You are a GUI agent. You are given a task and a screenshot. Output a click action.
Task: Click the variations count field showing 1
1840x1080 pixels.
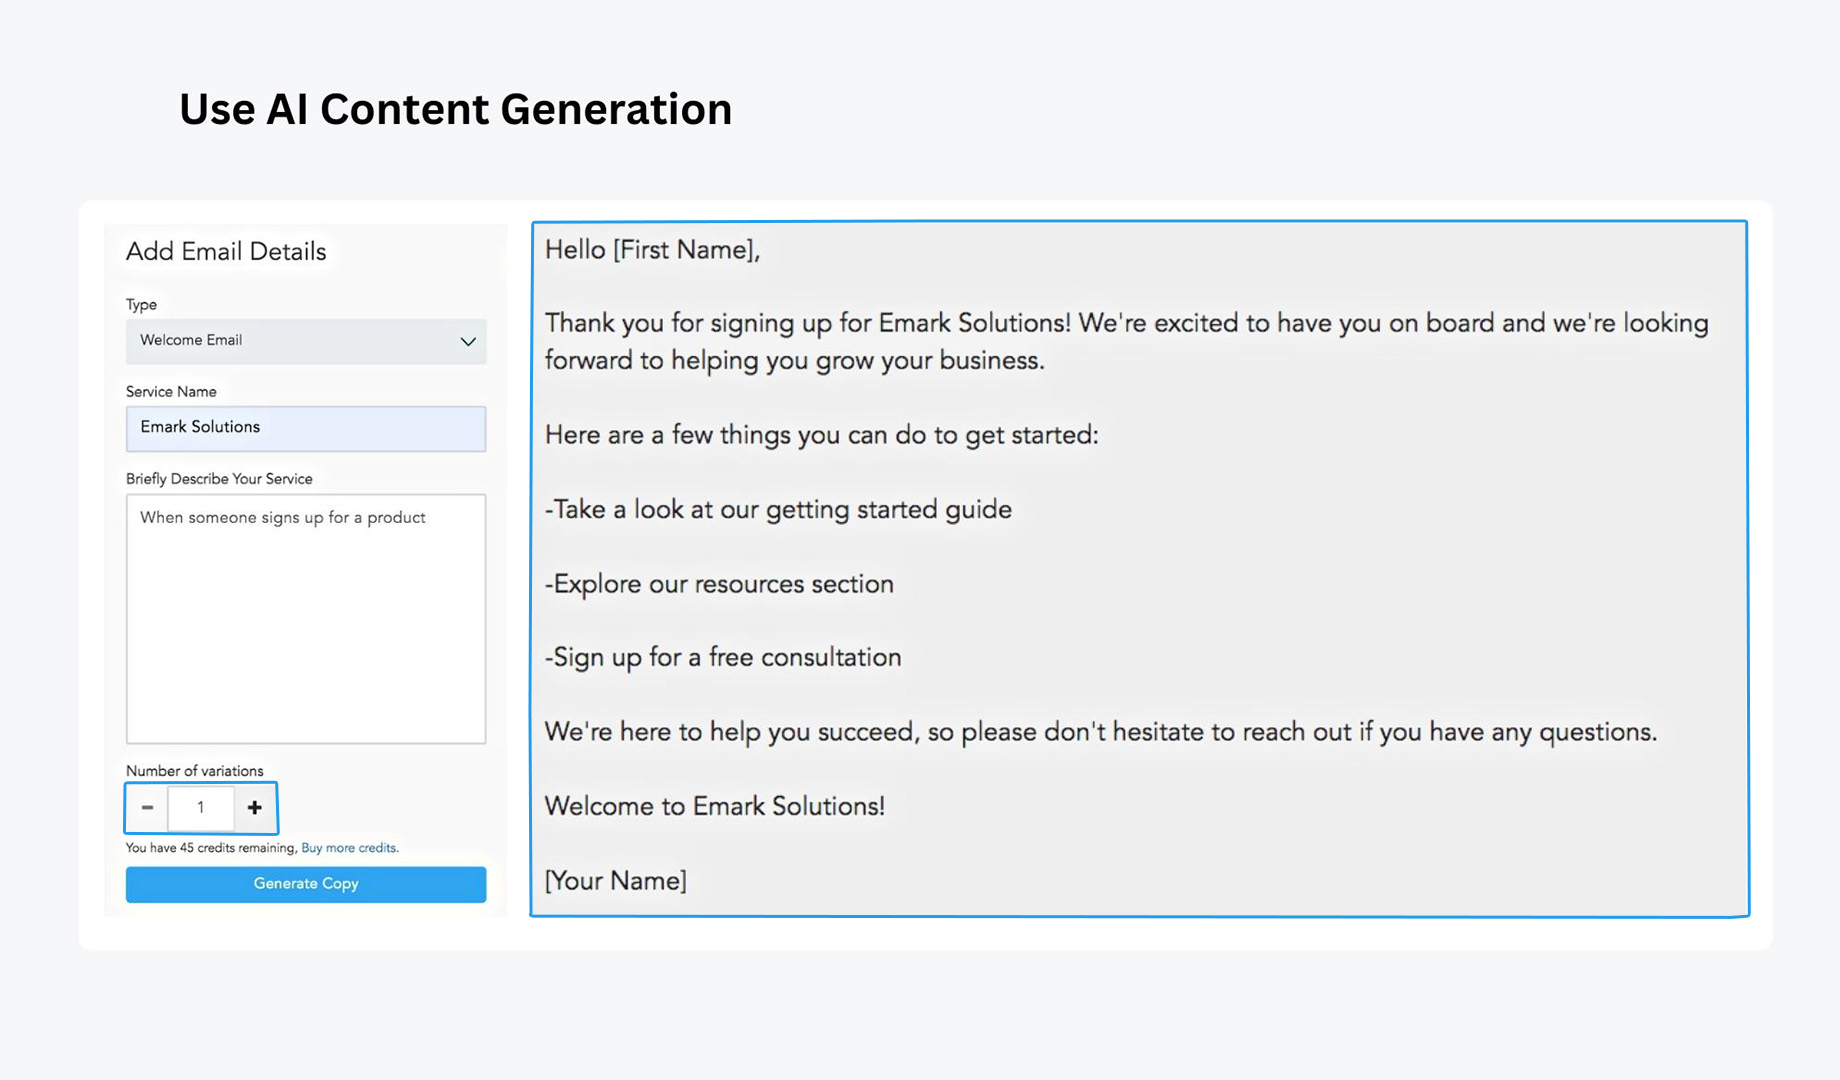201,808
